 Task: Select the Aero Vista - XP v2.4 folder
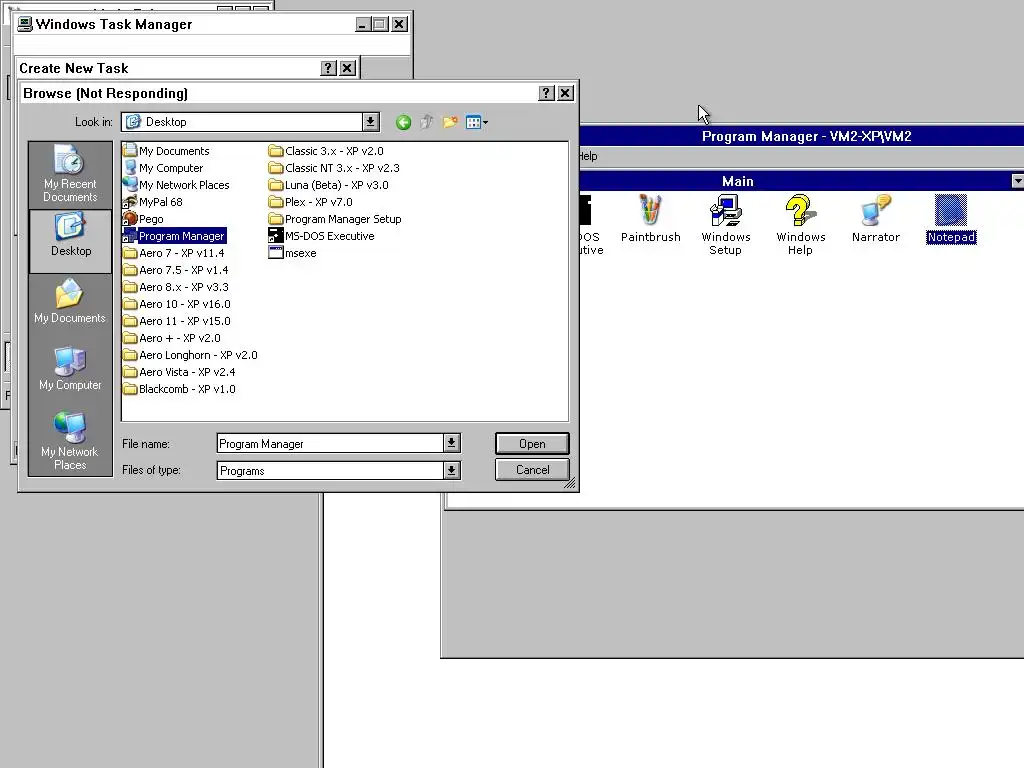click(179, 372)
